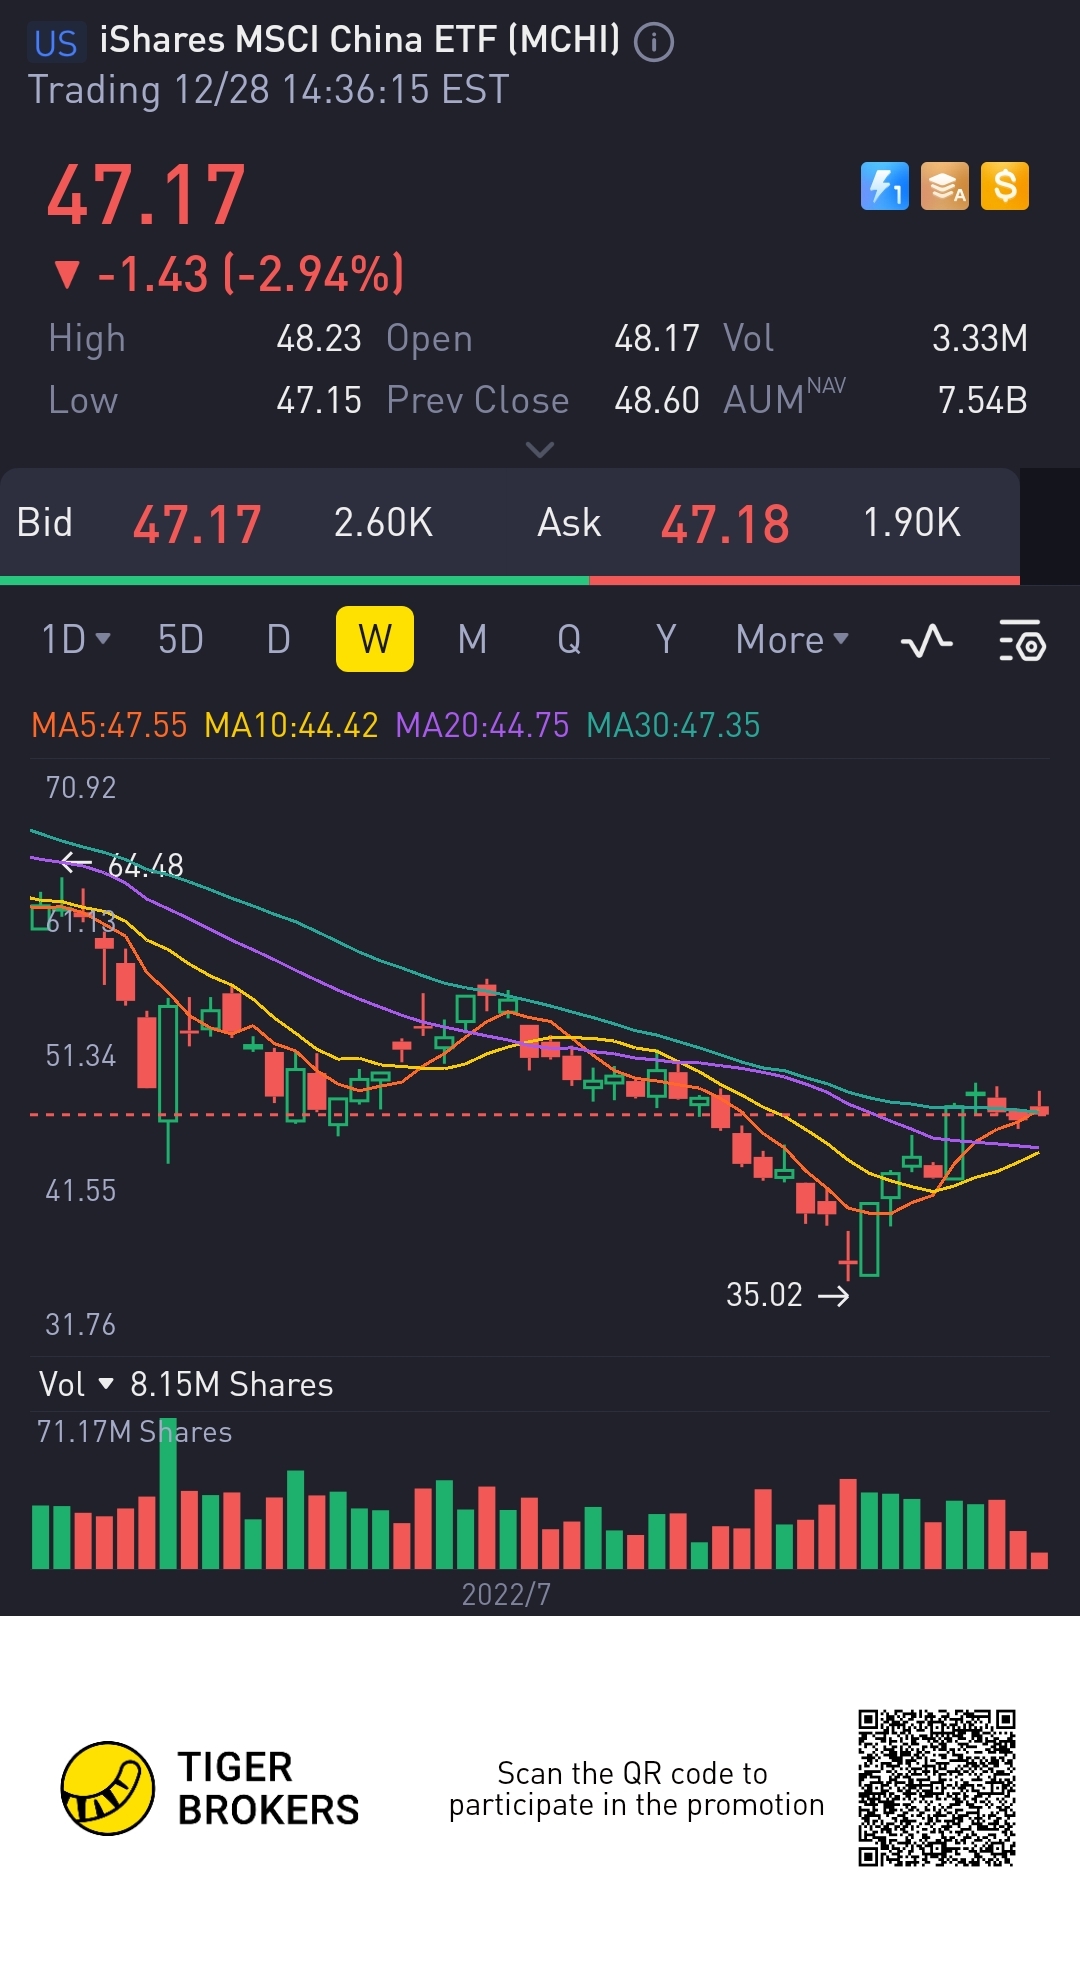Tap the Low value 47.15
1080x1961 pixels.
319,401
